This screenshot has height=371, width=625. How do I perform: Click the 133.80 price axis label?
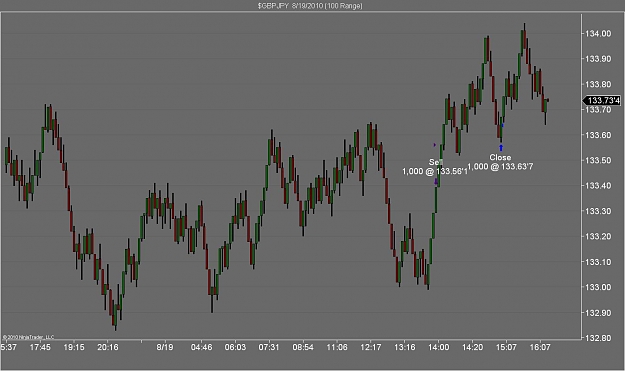coord(597,84)
